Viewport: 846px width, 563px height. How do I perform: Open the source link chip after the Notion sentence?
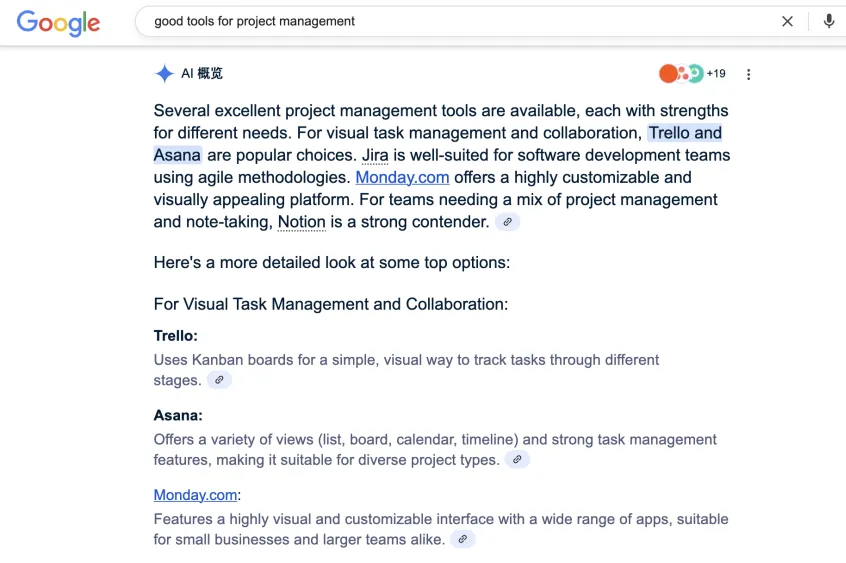508,222
